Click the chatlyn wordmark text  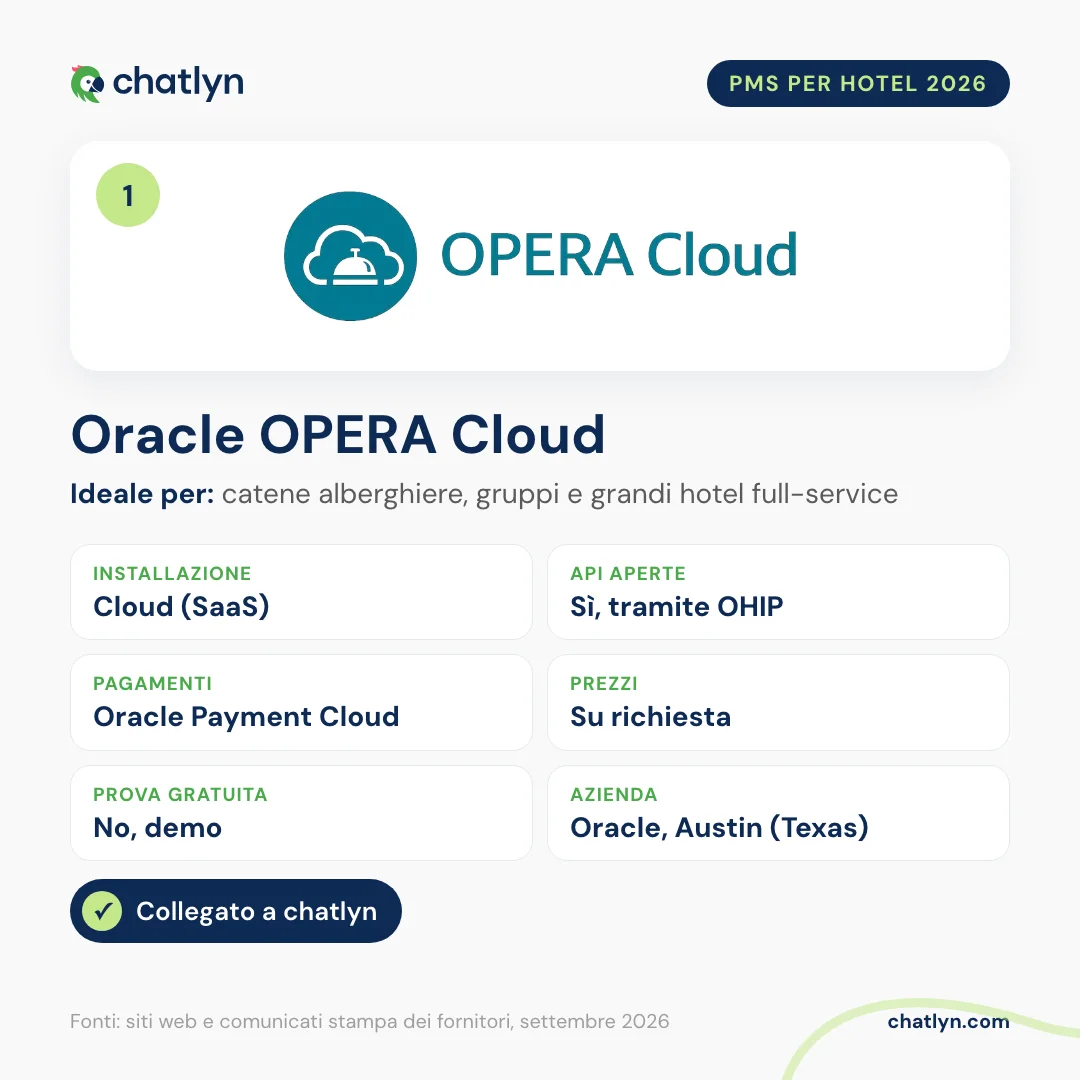[178, 84]
